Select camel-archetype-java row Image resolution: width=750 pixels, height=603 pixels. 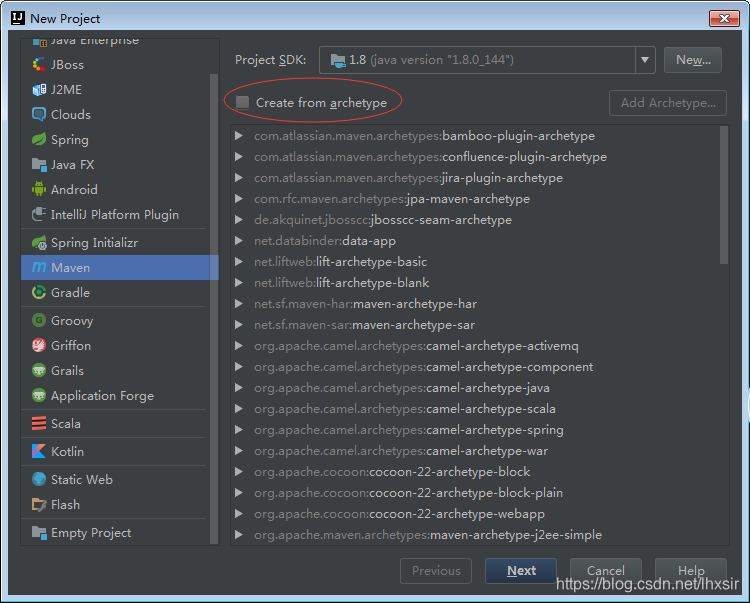pos(475,388)
